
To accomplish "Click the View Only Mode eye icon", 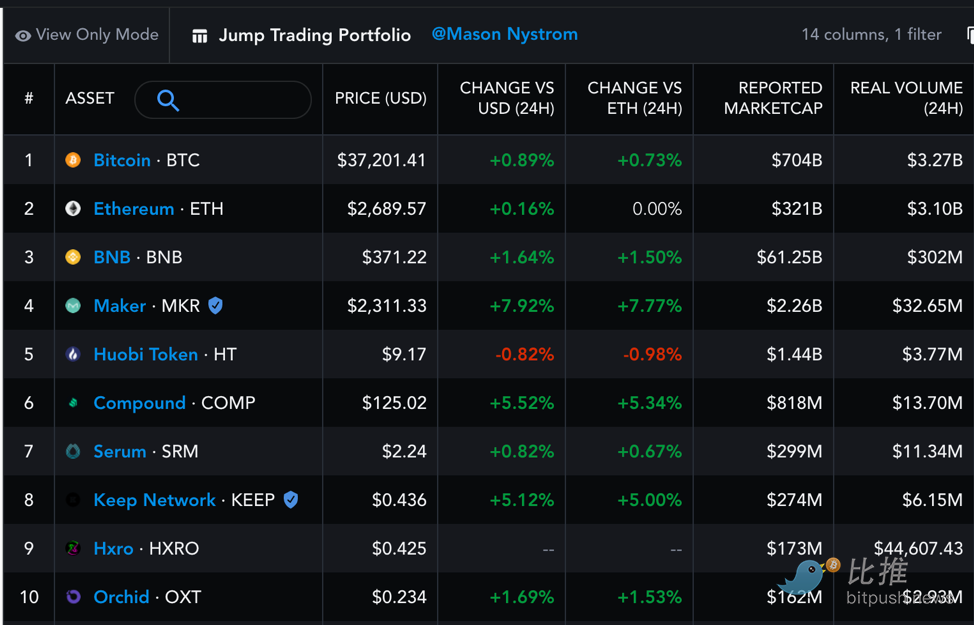I will tap(23, 35).
